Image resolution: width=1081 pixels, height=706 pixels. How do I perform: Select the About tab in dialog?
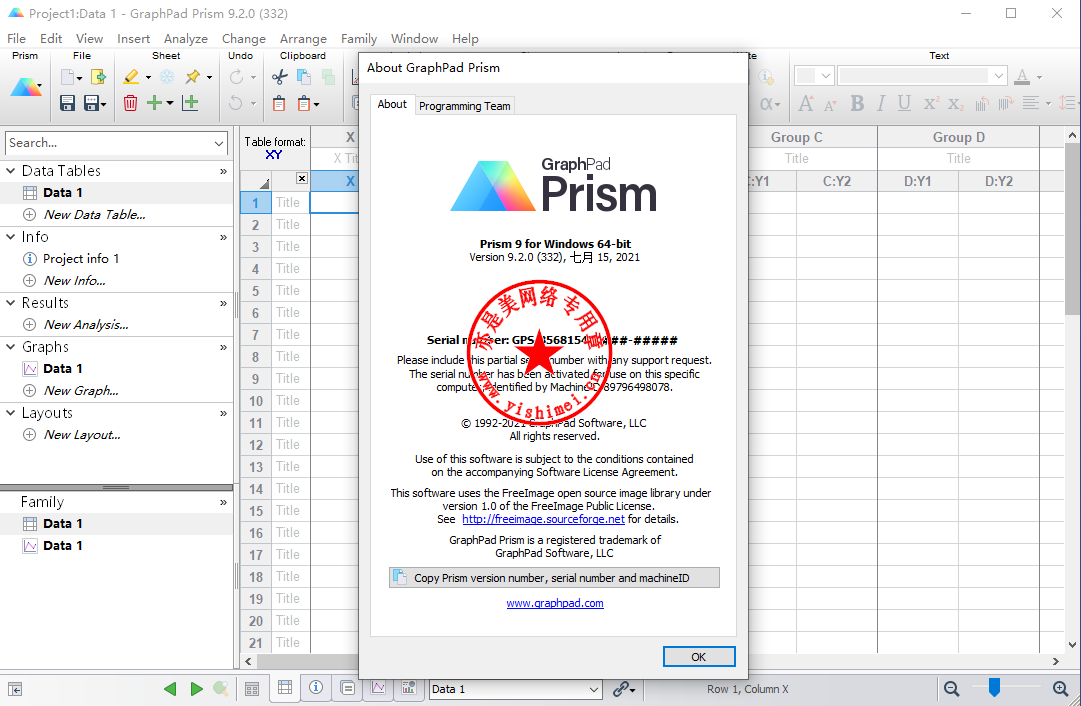(392, 104)
